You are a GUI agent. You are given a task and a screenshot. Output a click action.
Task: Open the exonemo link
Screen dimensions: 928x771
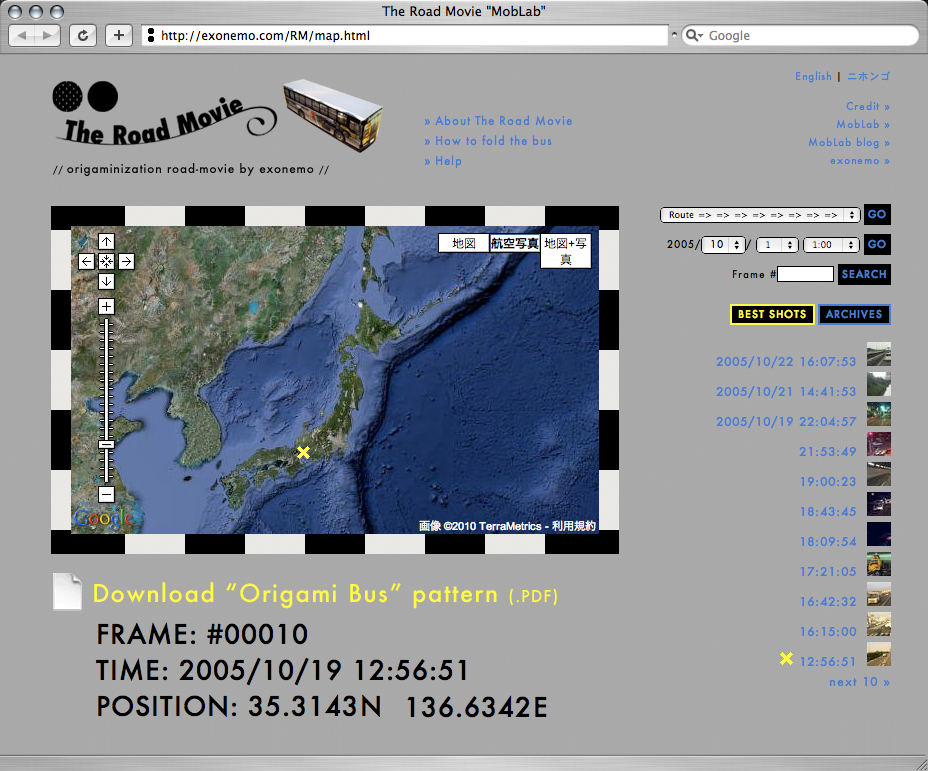860,161
